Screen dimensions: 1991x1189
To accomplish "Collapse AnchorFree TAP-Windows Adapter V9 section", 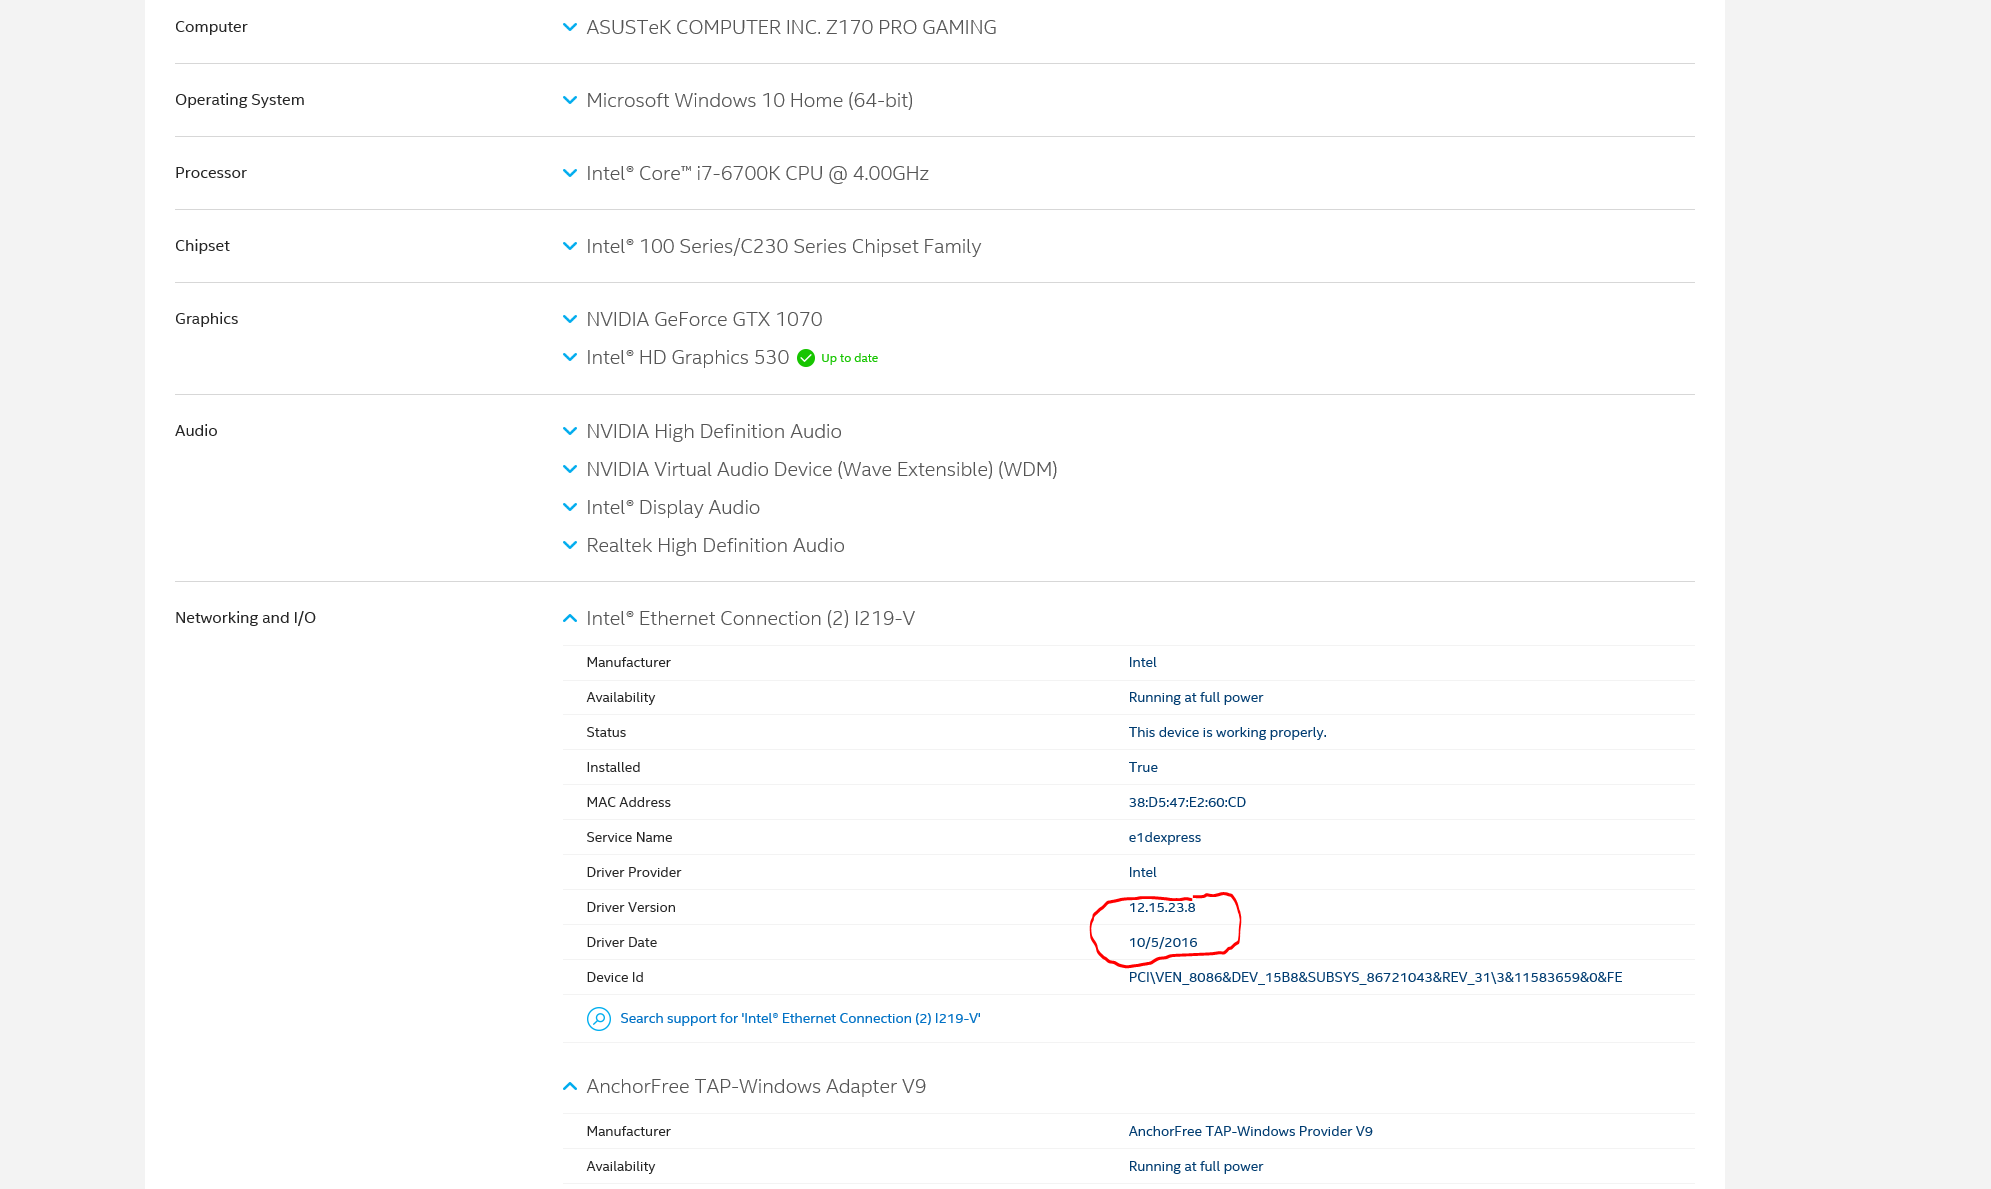I will (x=570, y=1086).
